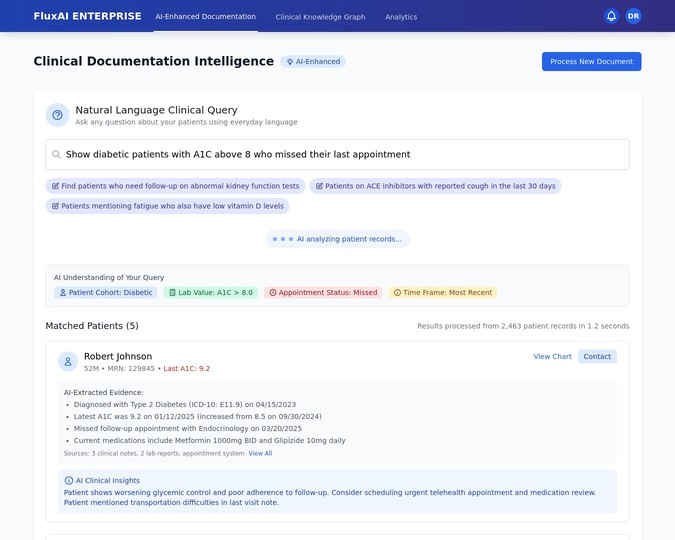Image resolution: width=675 pixels, height=540 pixels.
Task: Click lab icon in Lab Value tag
Action: click(172, 292)
